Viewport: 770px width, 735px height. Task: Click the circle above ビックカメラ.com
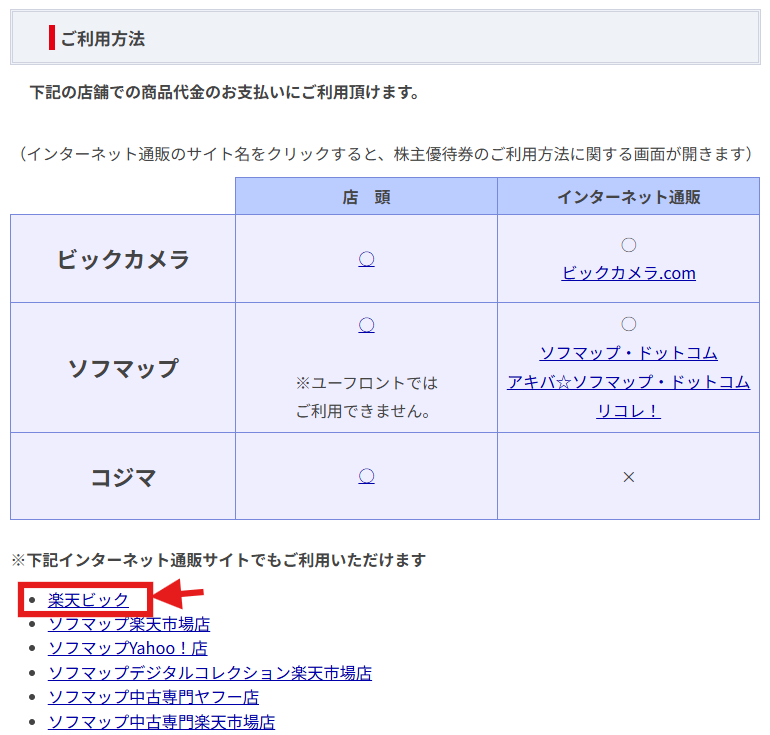click(x=629, y=245)
